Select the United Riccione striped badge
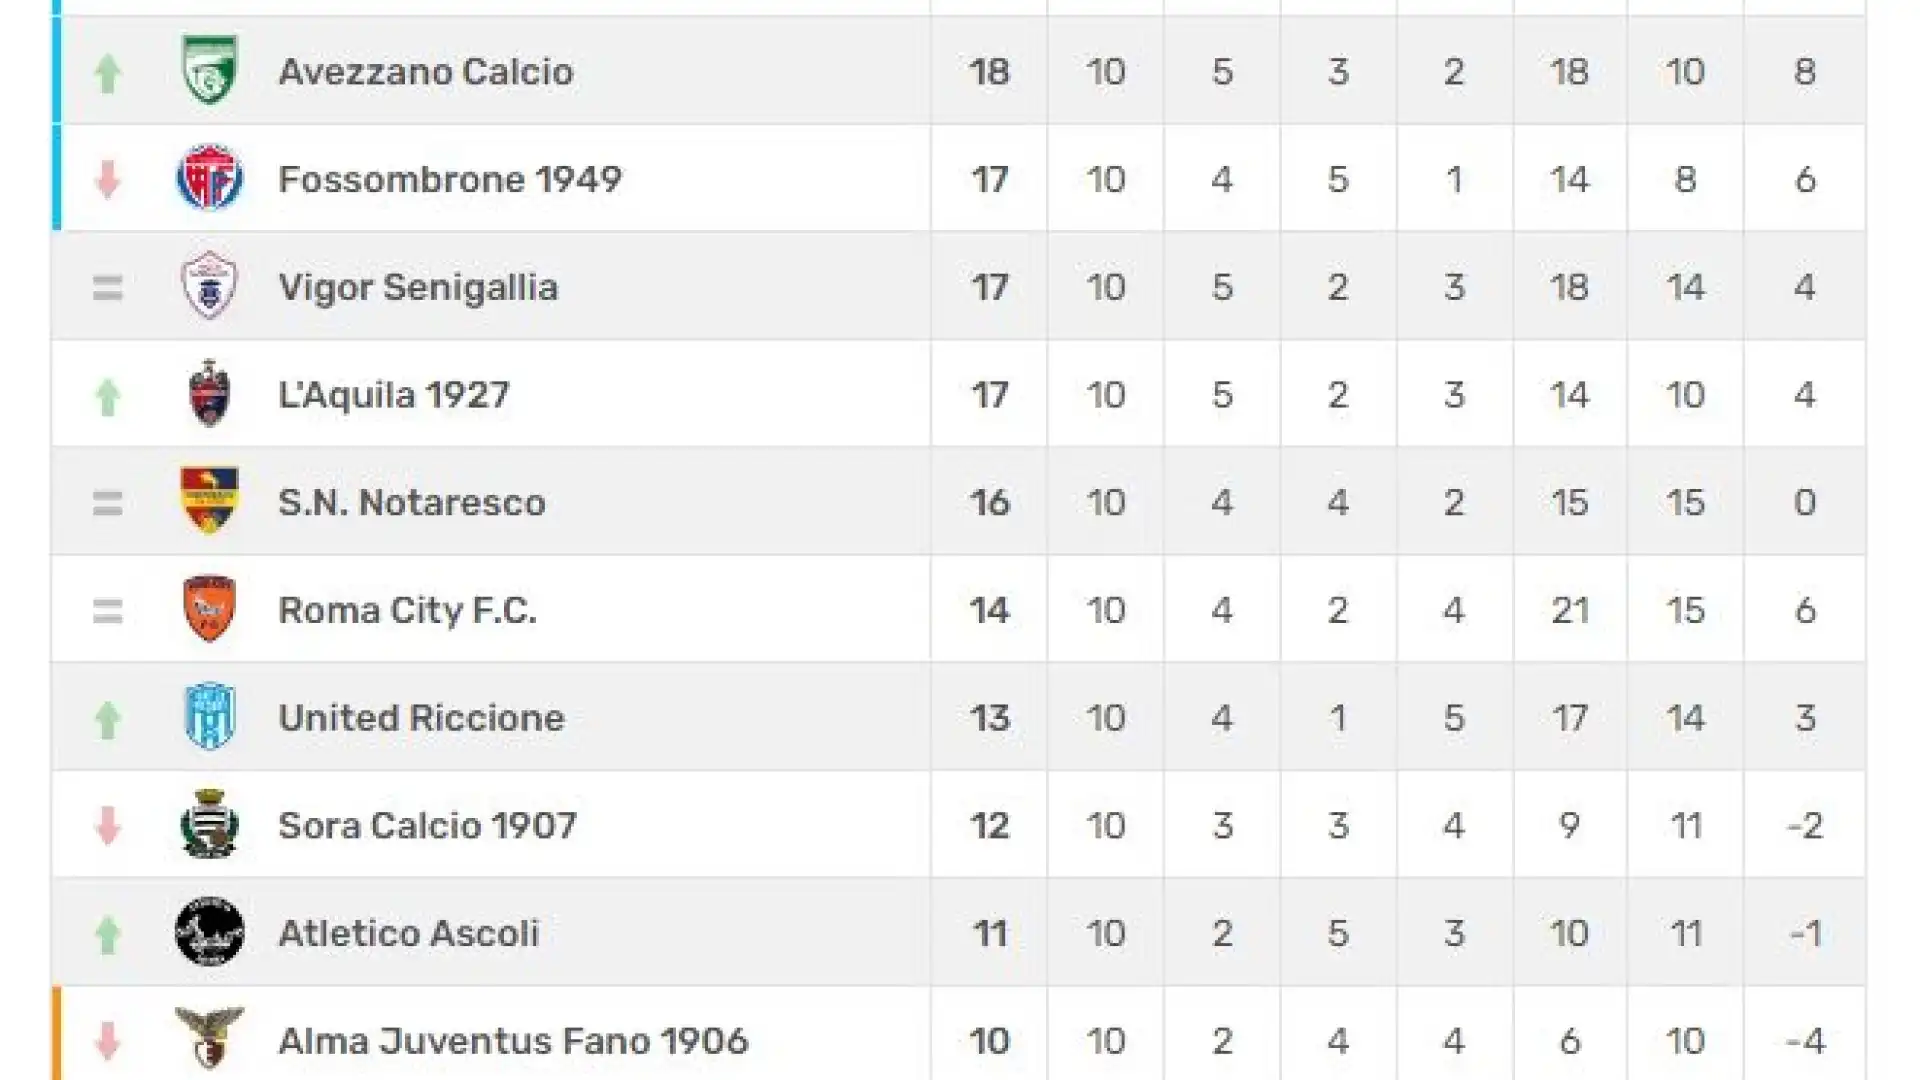The height and width of the screenshot is (1080, 1920). click(x=209, y=717)
